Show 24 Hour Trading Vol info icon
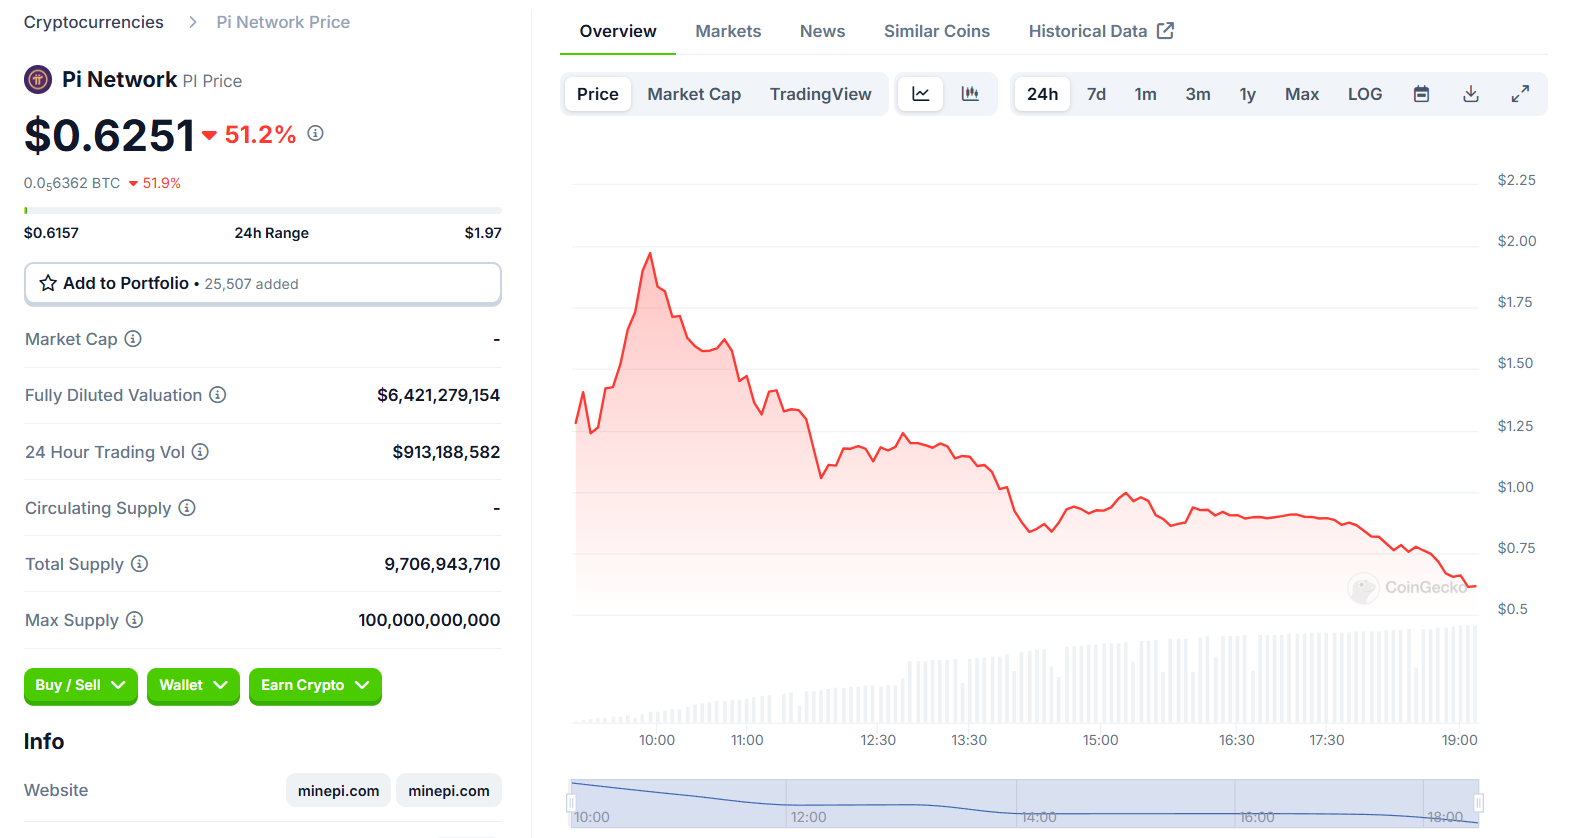Image resolution: width=1586 pixels, height=838 pixels. [200, 452]
